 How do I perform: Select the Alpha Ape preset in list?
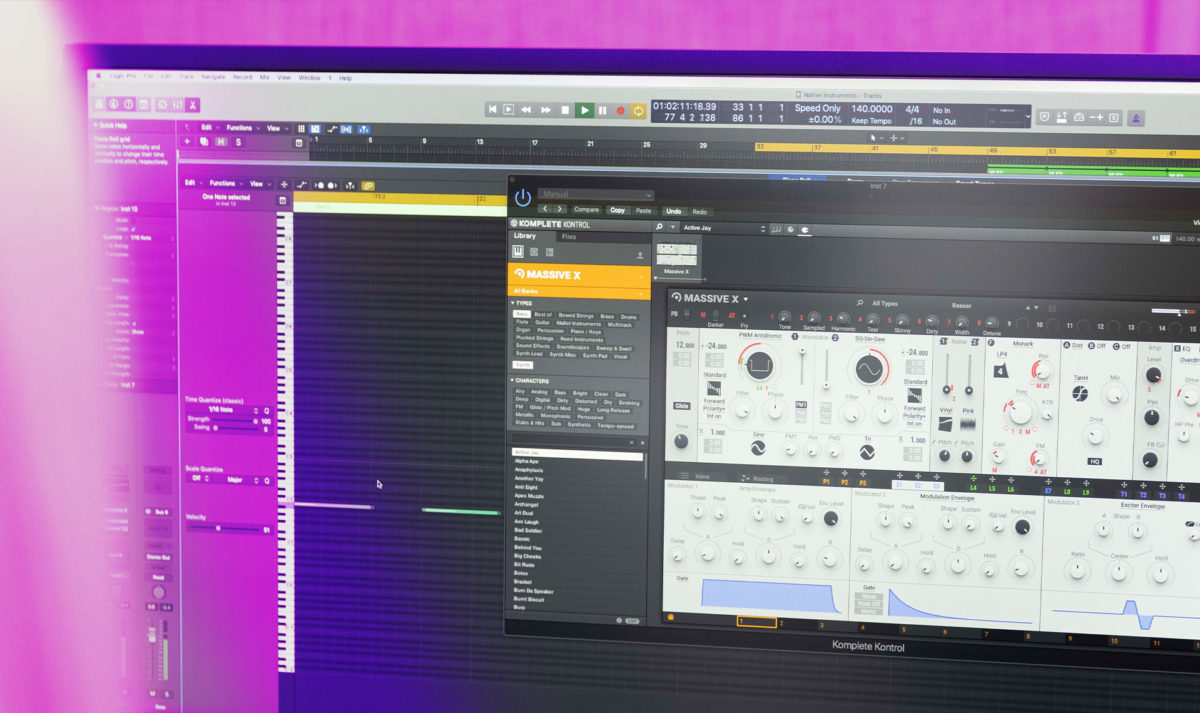coord(527,461)
